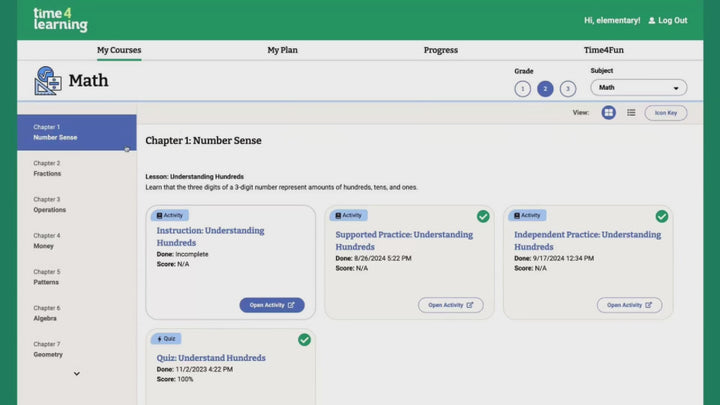The image size is (720, 405).
Task: Click the Log Out user icon
Action: pyautogui.click(x=652, y=21)
